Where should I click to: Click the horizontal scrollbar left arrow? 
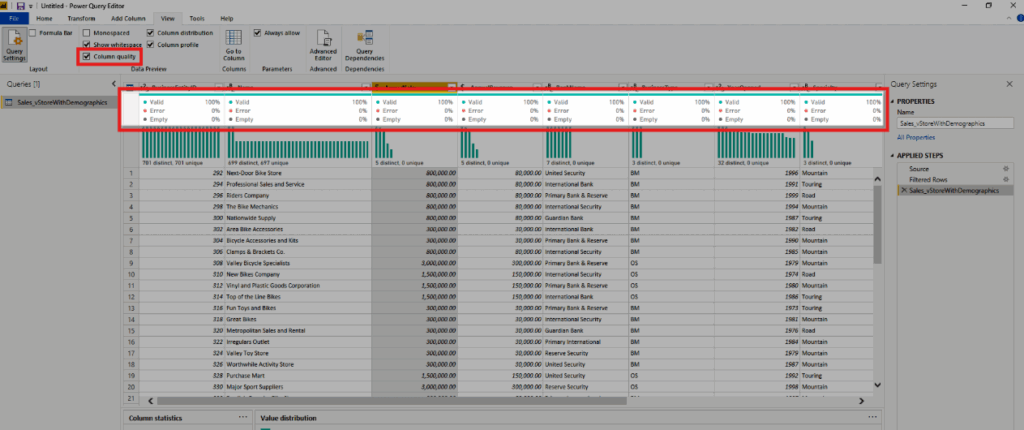(151, 401)
